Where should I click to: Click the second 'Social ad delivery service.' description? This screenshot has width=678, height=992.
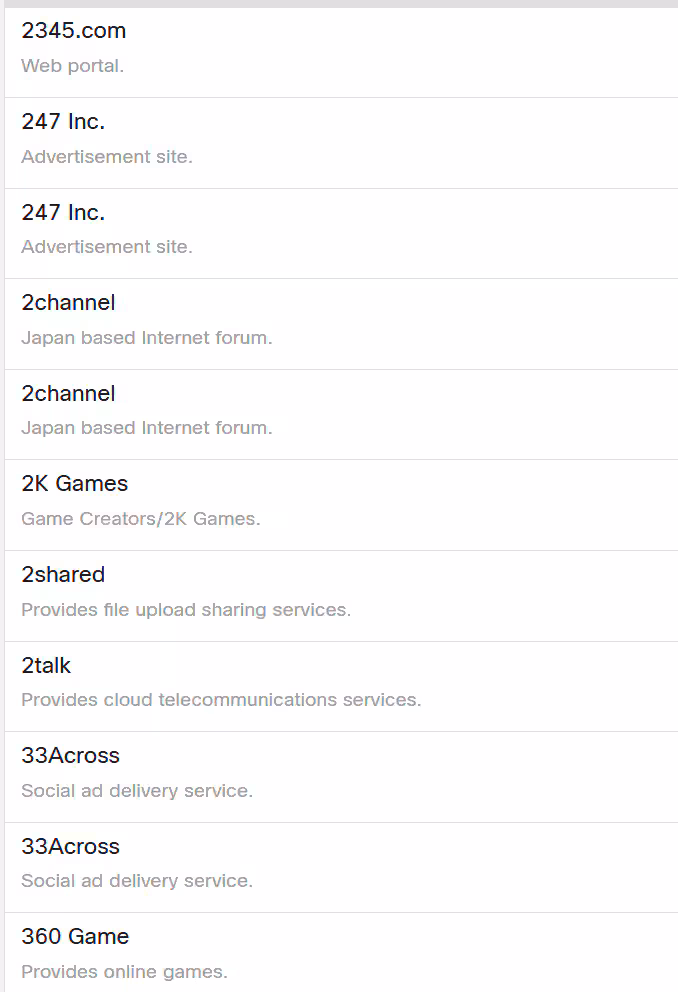[x=137, y=881]
